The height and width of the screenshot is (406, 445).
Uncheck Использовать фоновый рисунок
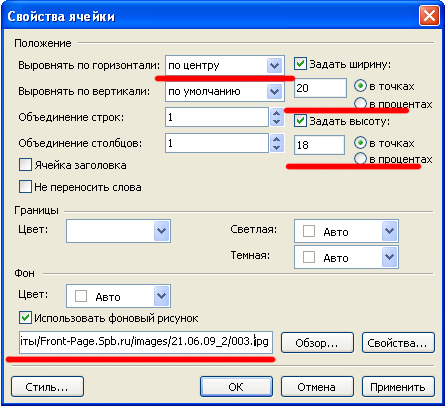click(25, 318)
